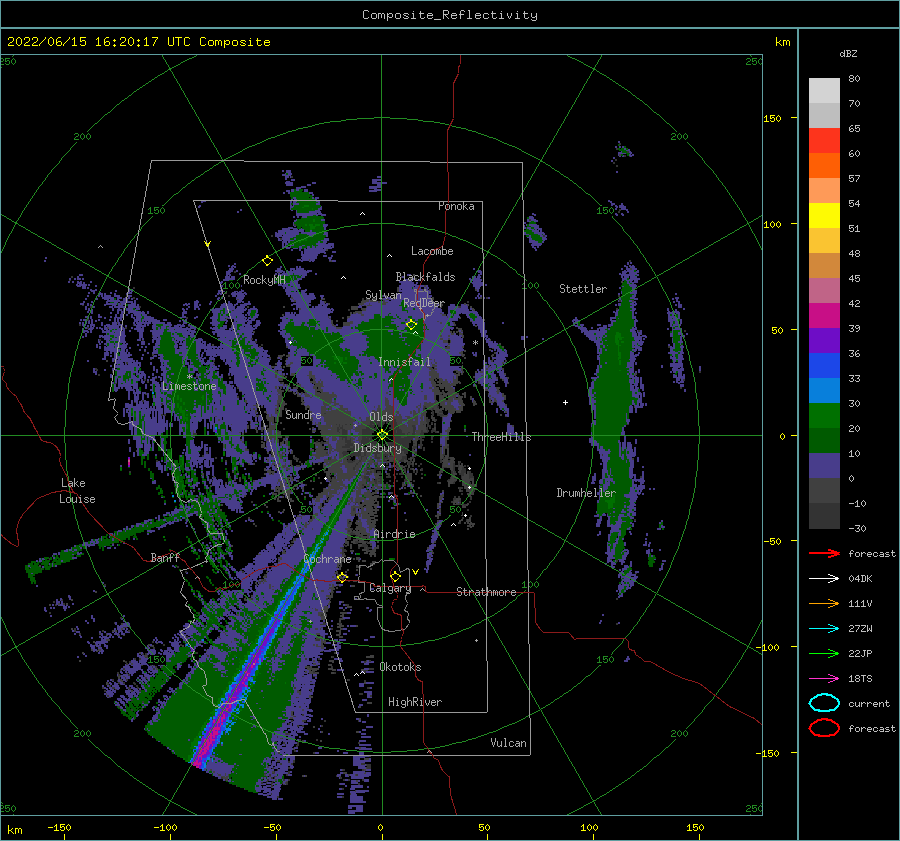The image size is (900, 841).
Task: Click the green 22JP arrow in legend
Action: coord(824,653)
